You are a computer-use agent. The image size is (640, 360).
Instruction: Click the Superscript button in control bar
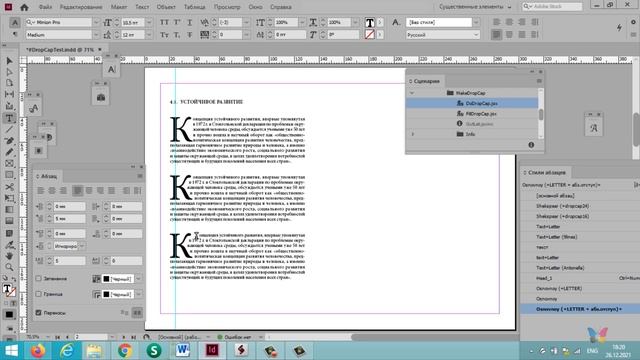[177, 22]
